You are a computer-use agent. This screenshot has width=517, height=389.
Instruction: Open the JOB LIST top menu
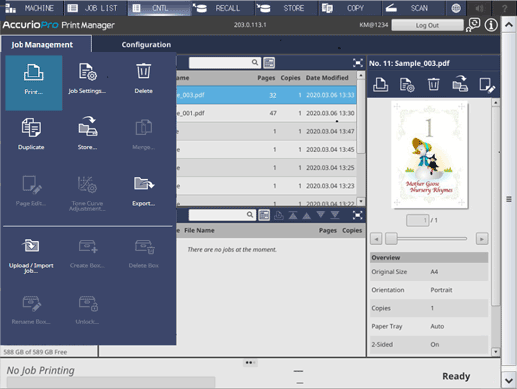pos(95,8)
